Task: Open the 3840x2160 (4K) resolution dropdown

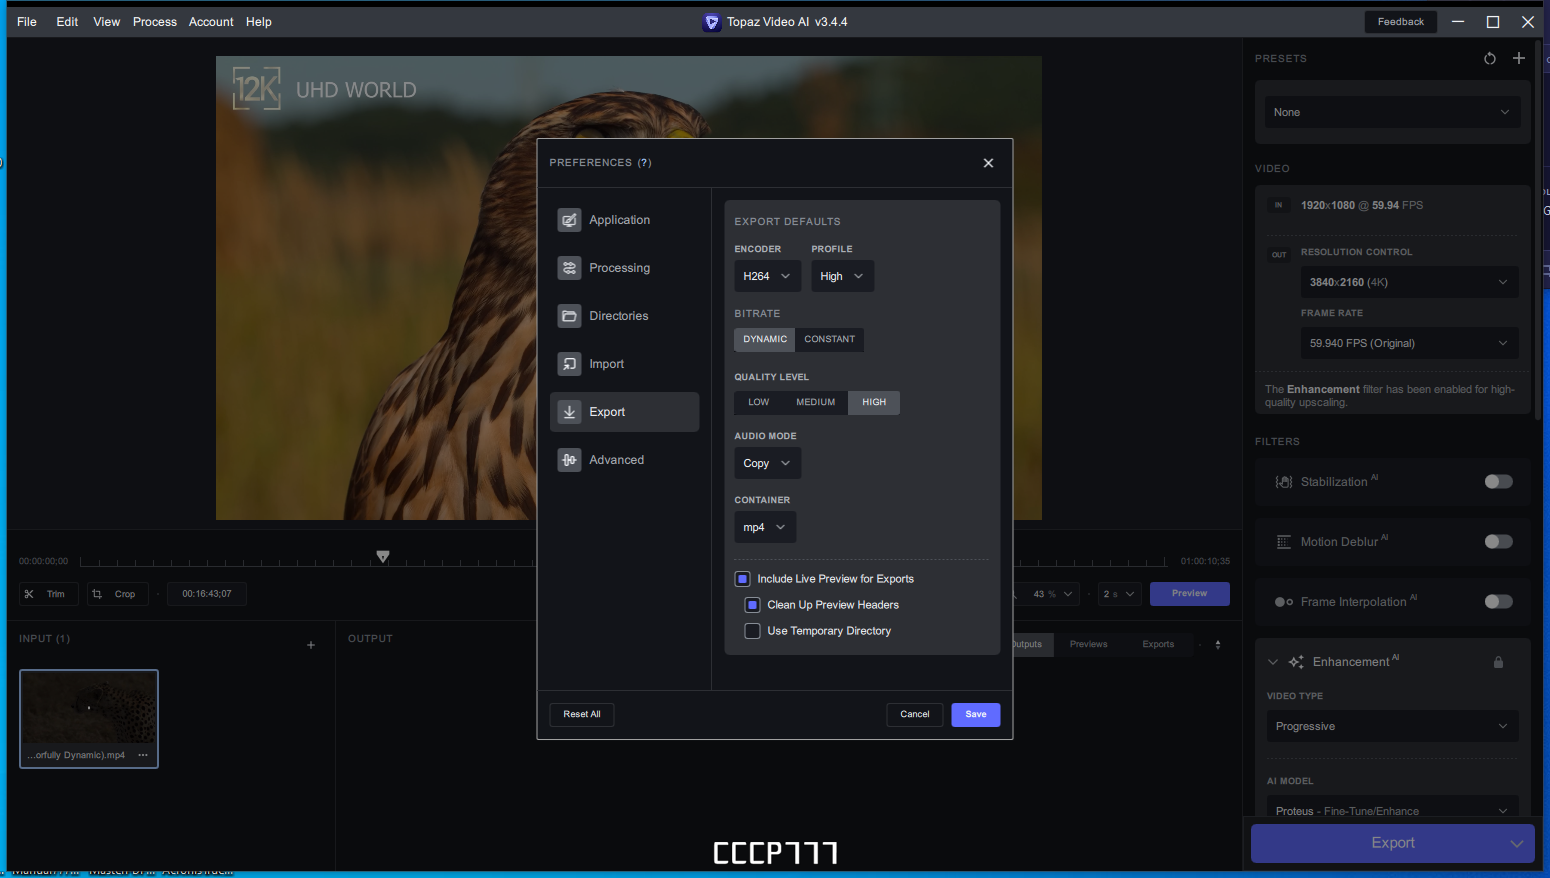Action: pyautogui.click(x=1409, y=282)
